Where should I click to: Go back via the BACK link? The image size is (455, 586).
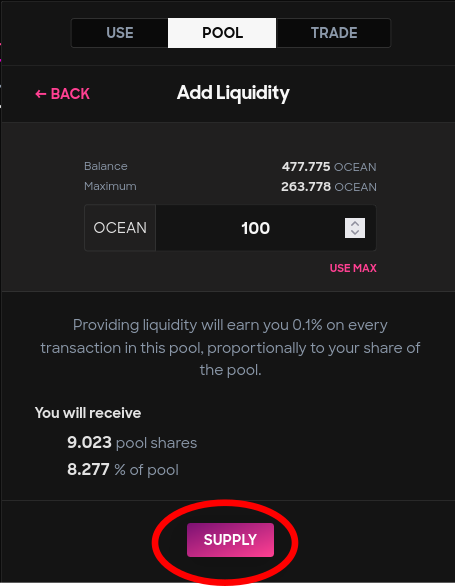click(62, 94)
